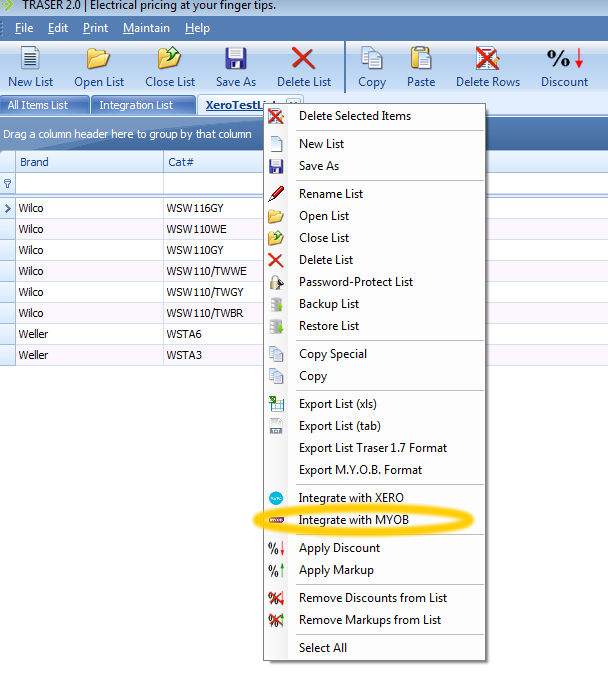Open the Help menu

(x=197, y=28)
